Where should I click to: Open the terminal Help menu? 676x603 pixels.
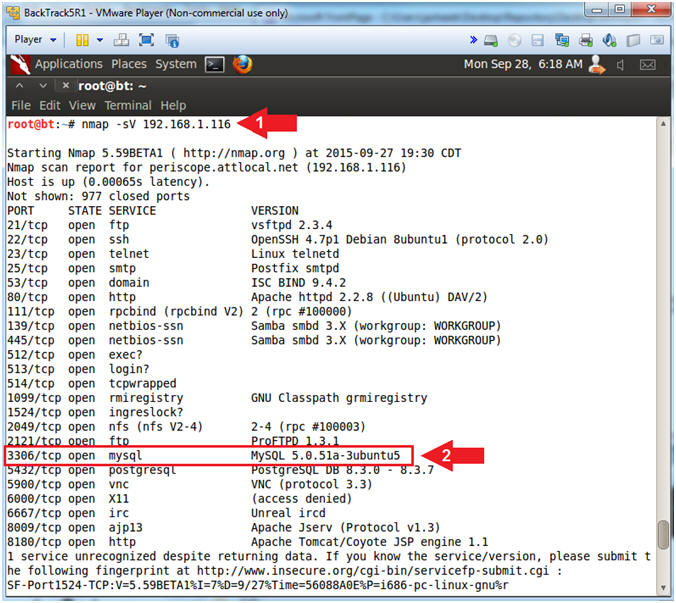(x=173, y=106)
